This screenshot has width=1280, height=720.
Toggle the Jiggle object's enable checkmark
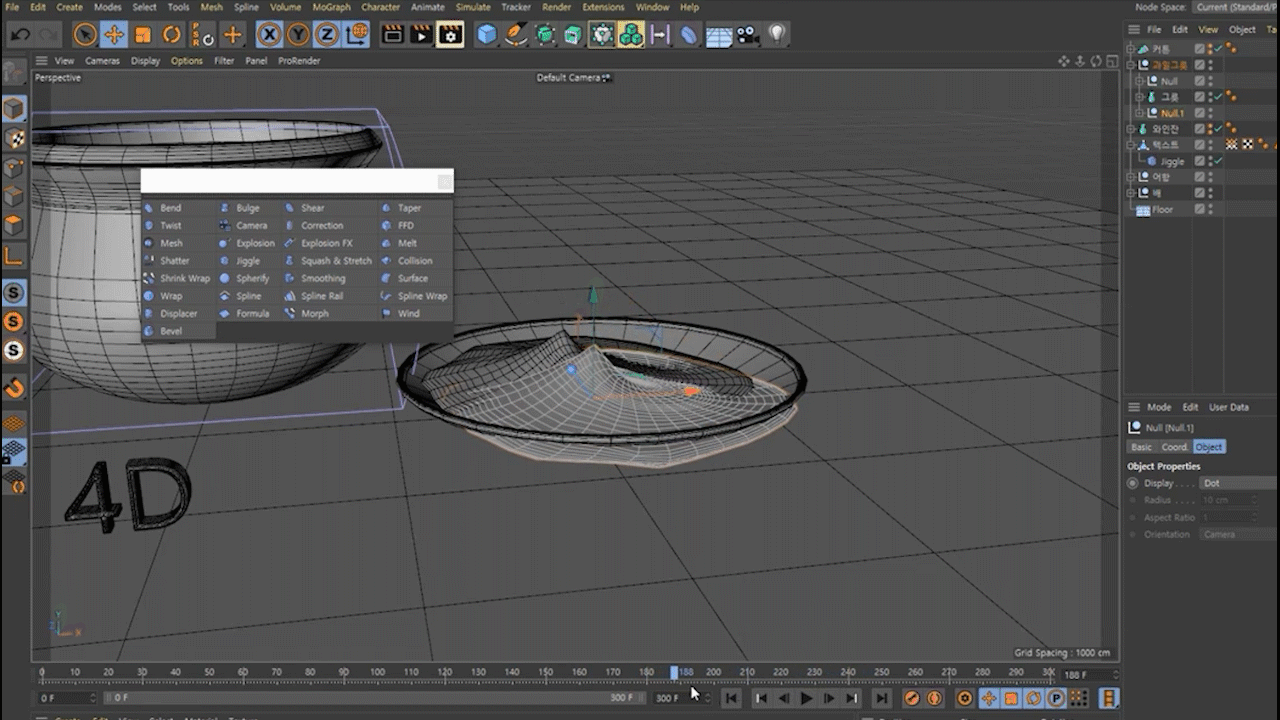click(x=1220, y=161)
